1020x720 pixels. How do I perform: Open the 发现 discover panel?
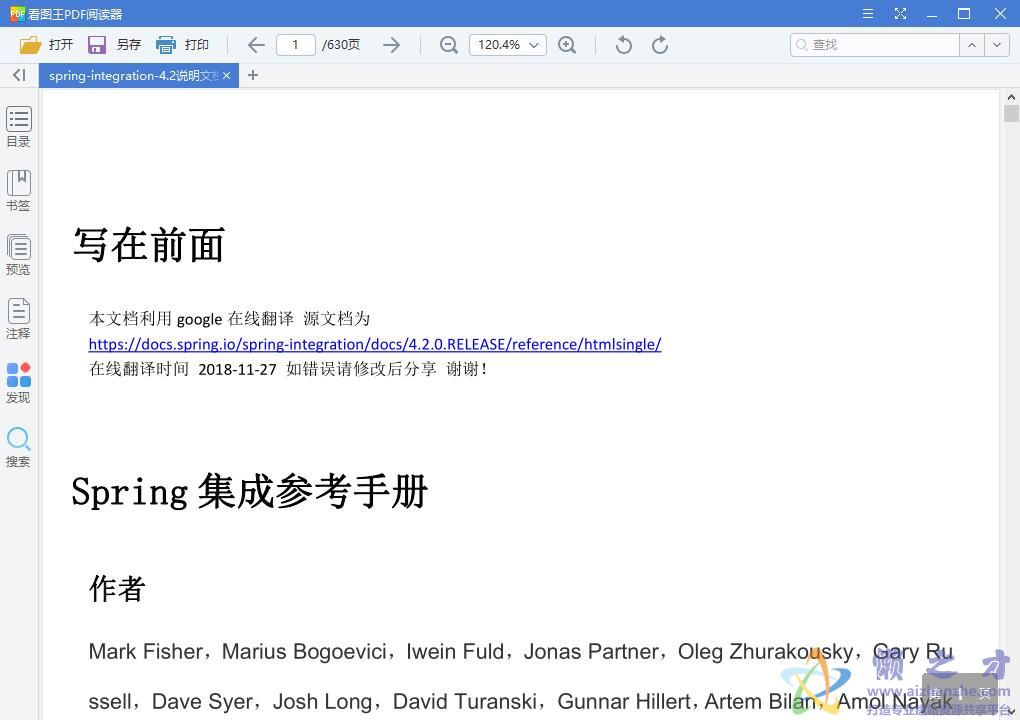click(19, 383)
